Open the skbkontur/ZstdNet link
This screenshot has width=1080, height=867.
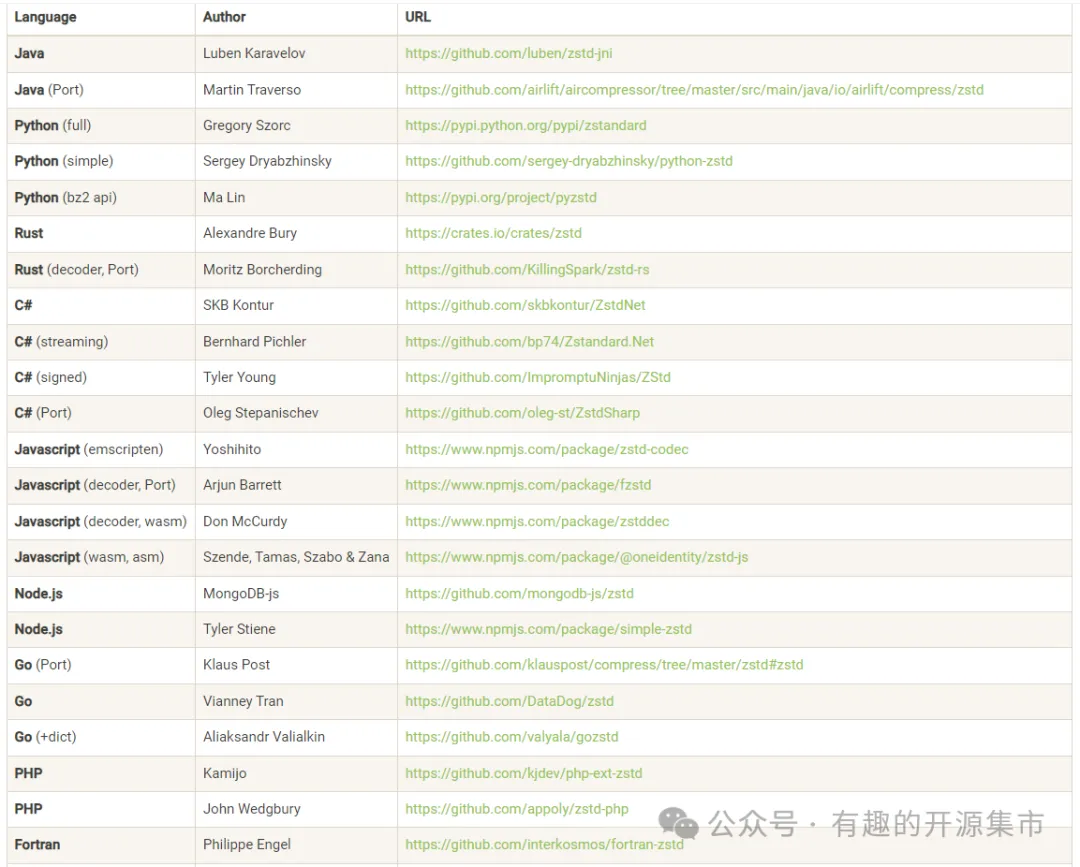[525, 305]
